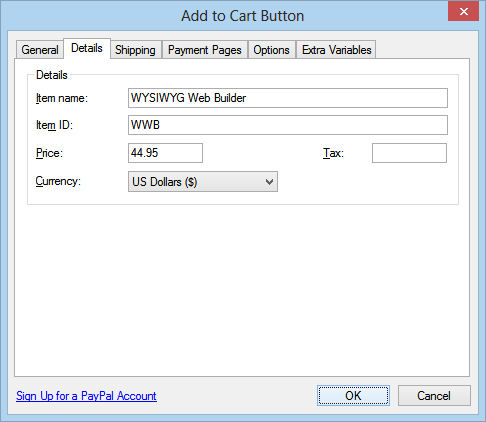
Task: Switch to Extra Variables tab
Action: coord(336,50)
